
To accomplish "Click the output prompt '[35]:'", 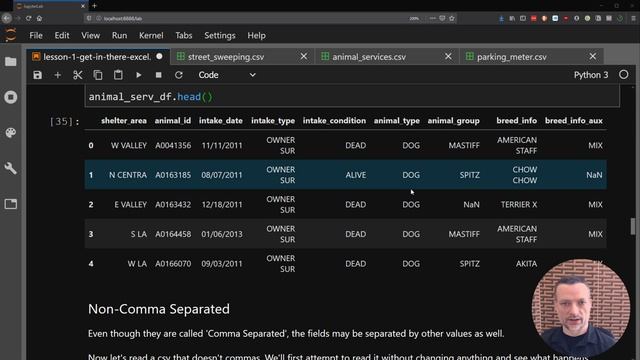I will pyautogui.click(x=64, y=121).
